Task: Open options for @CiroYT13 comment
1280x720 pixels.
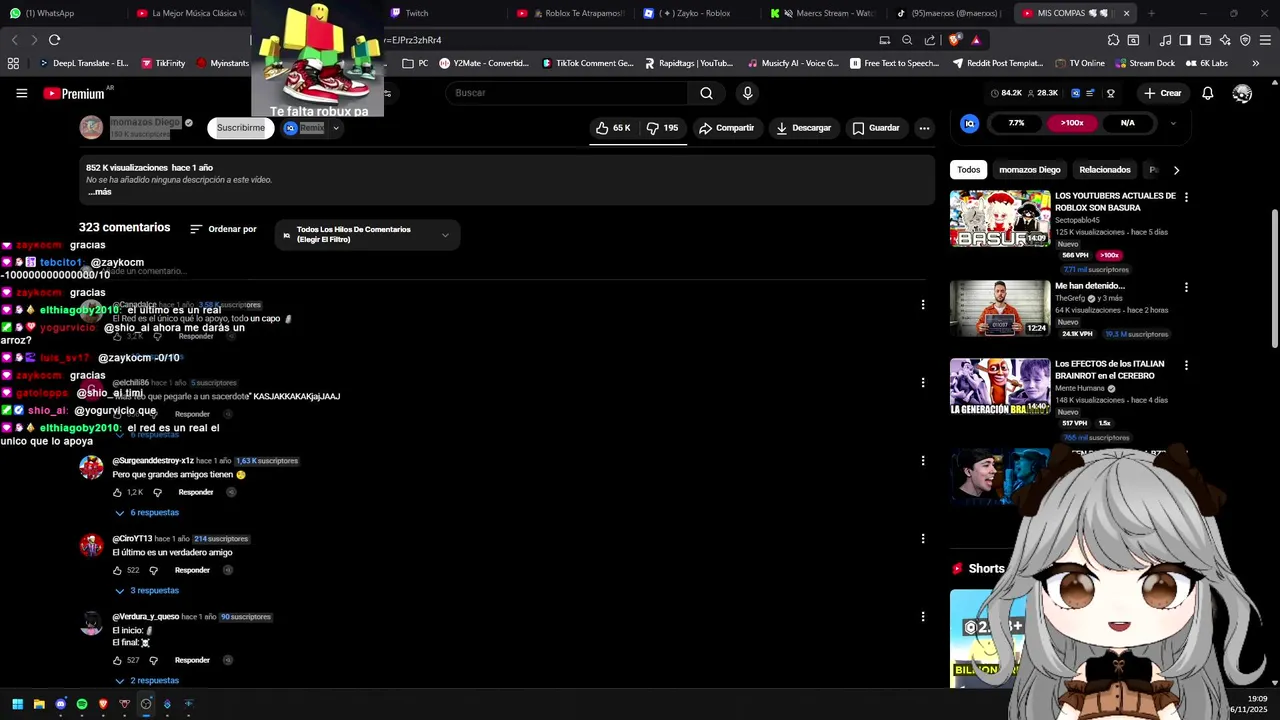Action: click(923, 538)
